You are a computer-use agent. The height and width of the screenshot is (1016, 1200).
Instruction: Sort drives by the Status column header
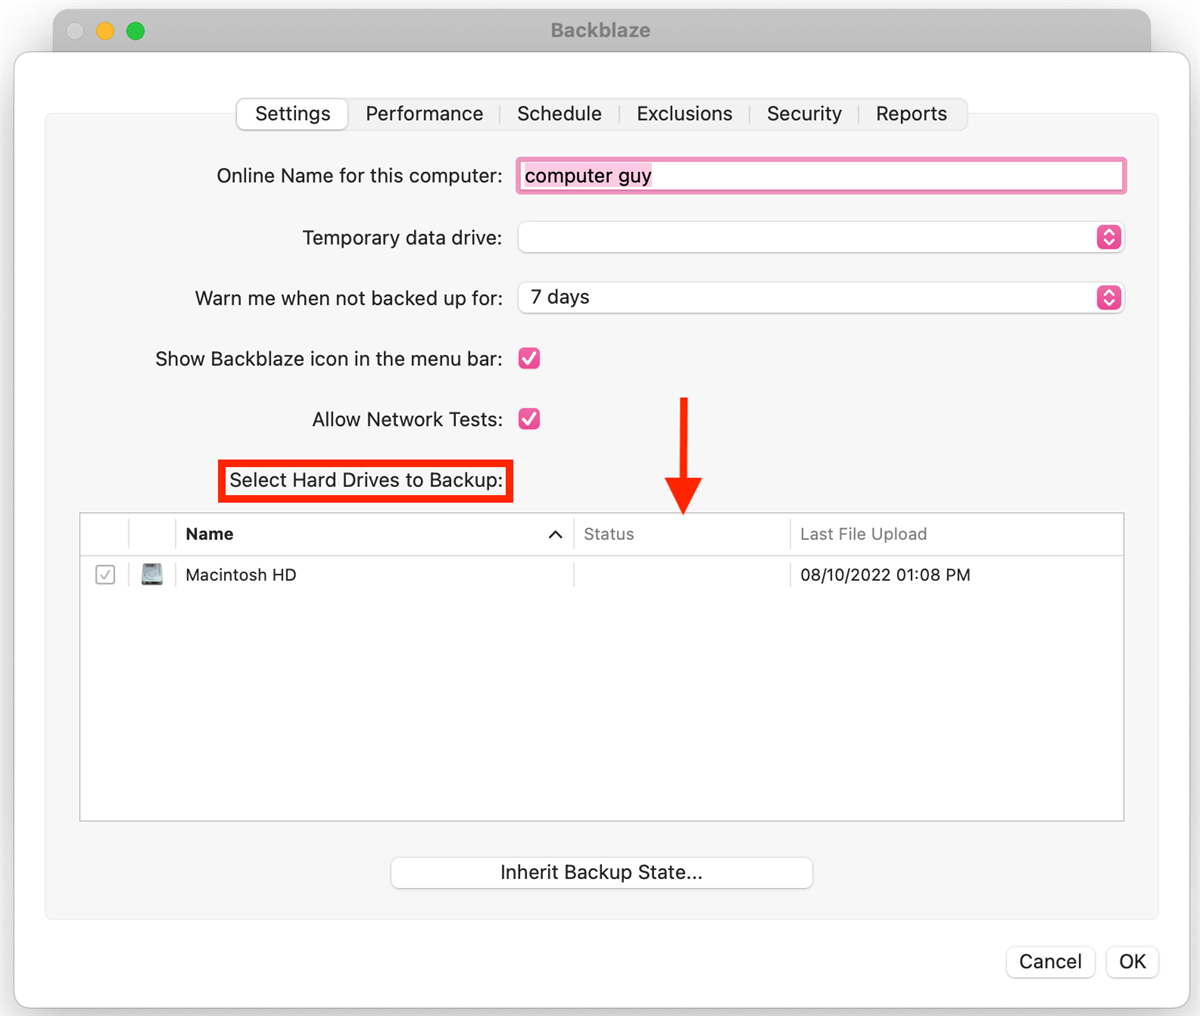pos(681,534)
